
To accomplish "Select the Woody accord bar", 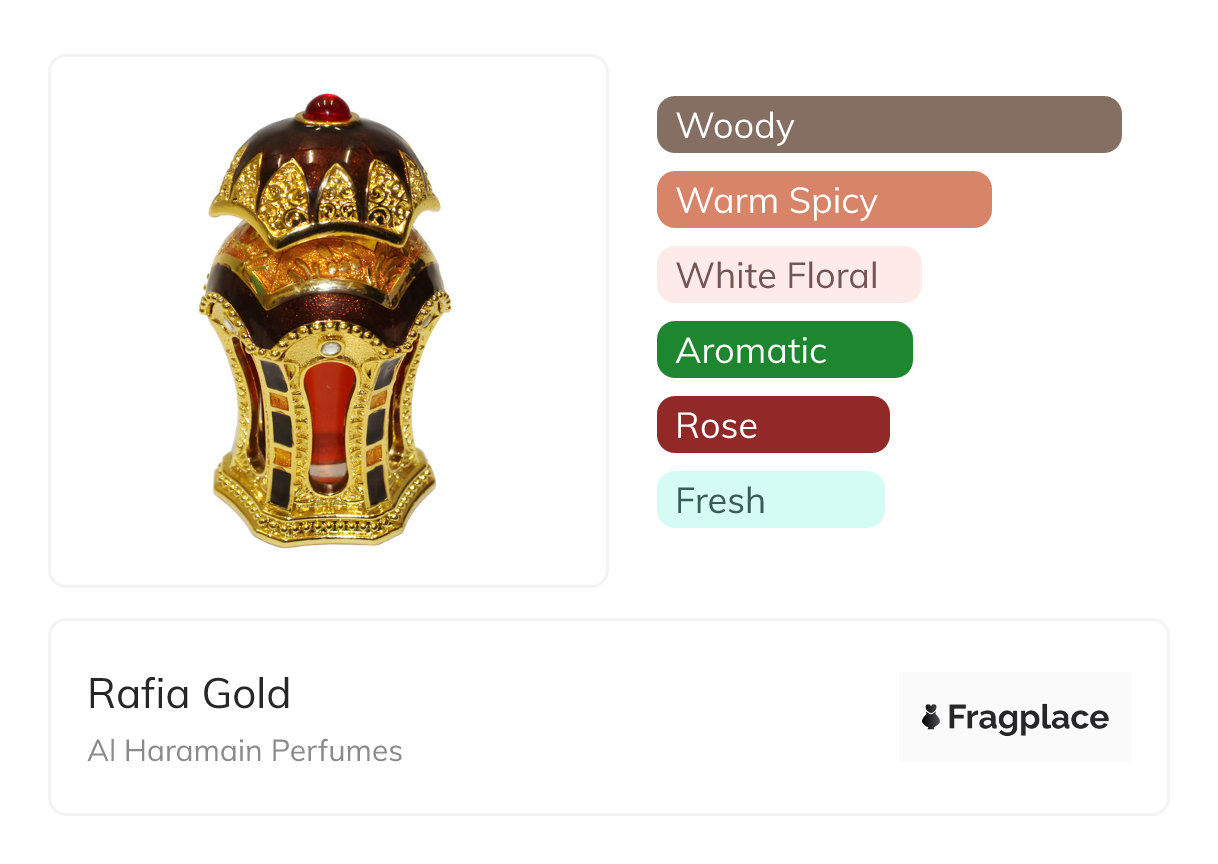I will 888,125.
